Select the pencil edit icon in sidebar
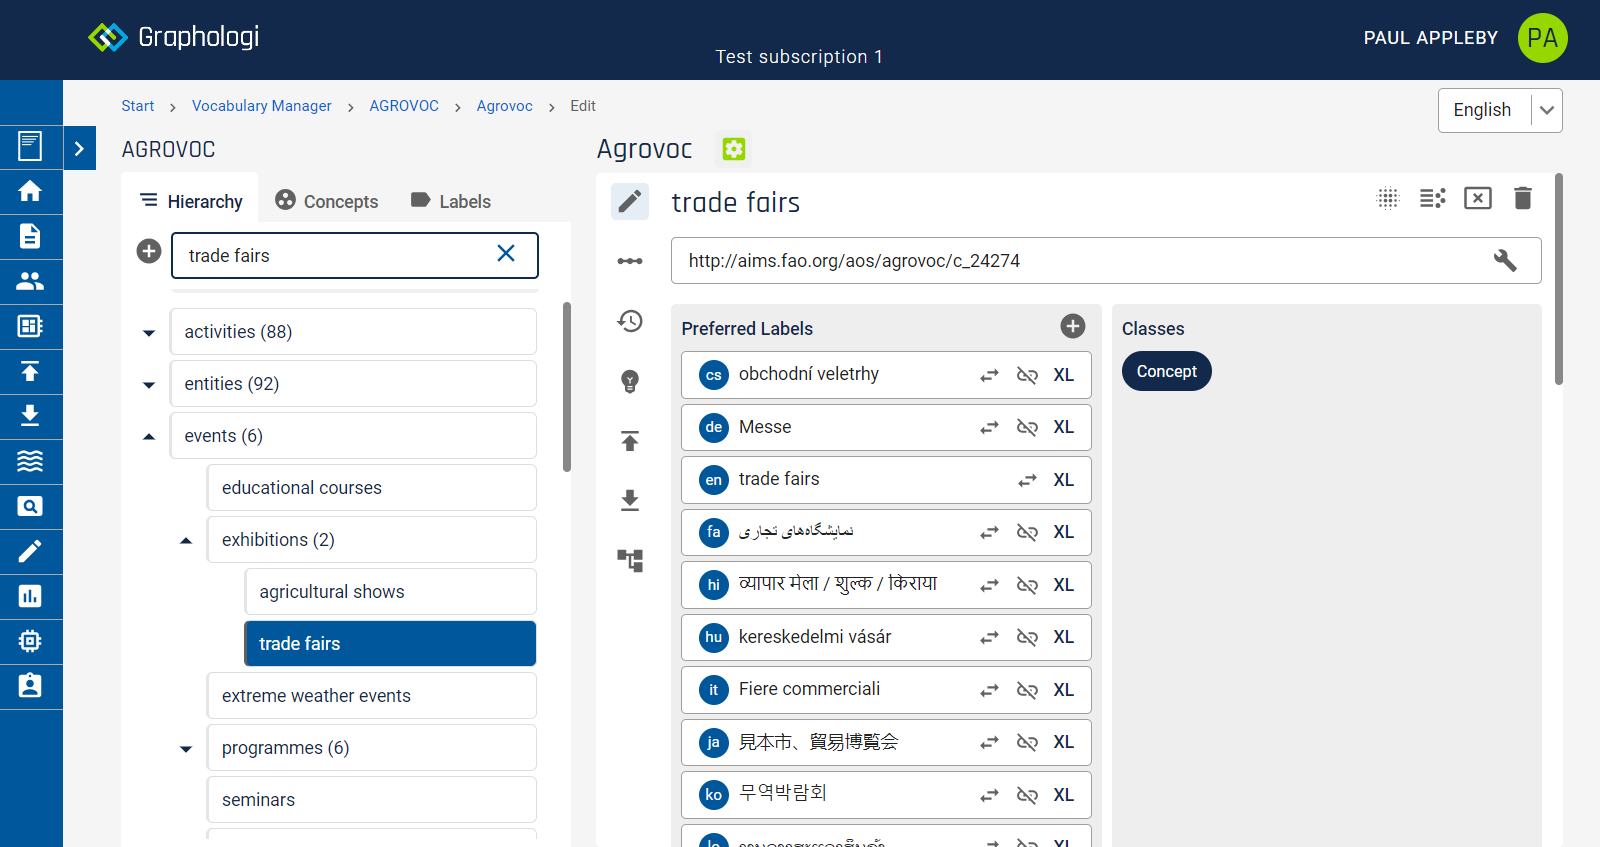 [x=30, y=551]
